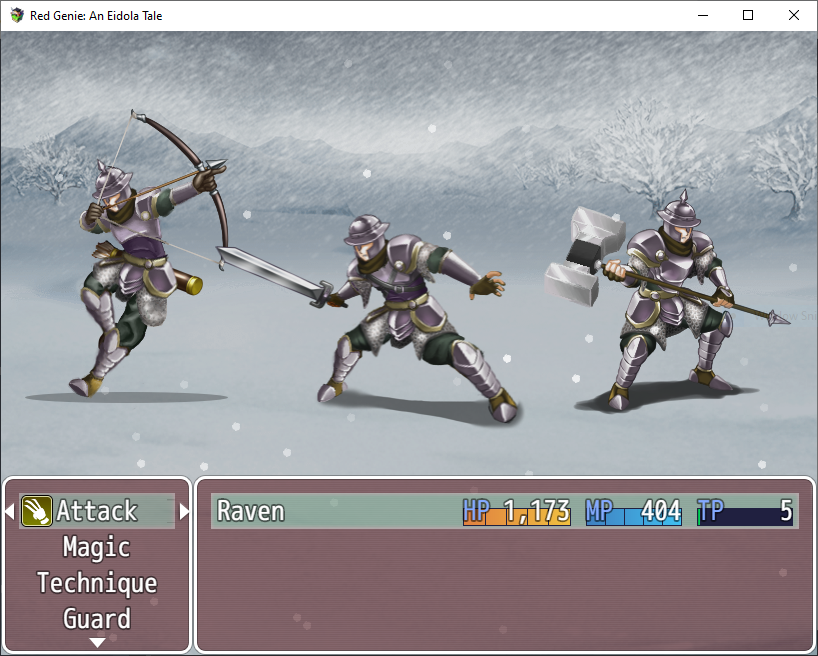Click the Attack hand icon
Image resolution: width=818 pixels, height=656 pixels.
(x=37, y=511)
